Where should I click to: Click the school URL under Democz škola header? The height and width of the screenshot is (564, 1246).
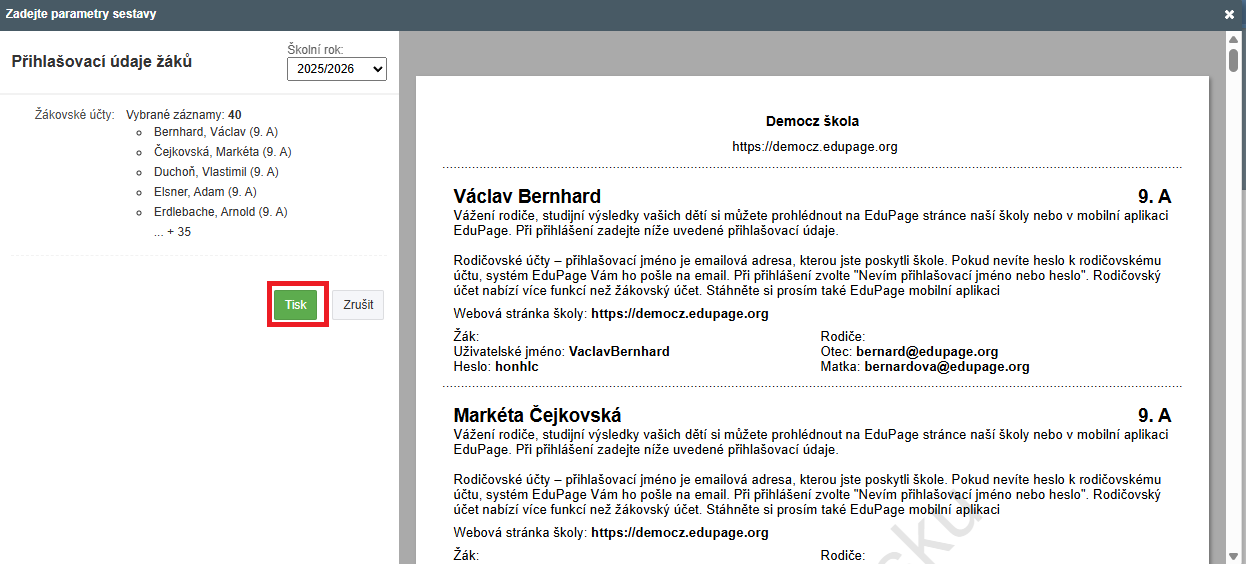tap(812, 146)
